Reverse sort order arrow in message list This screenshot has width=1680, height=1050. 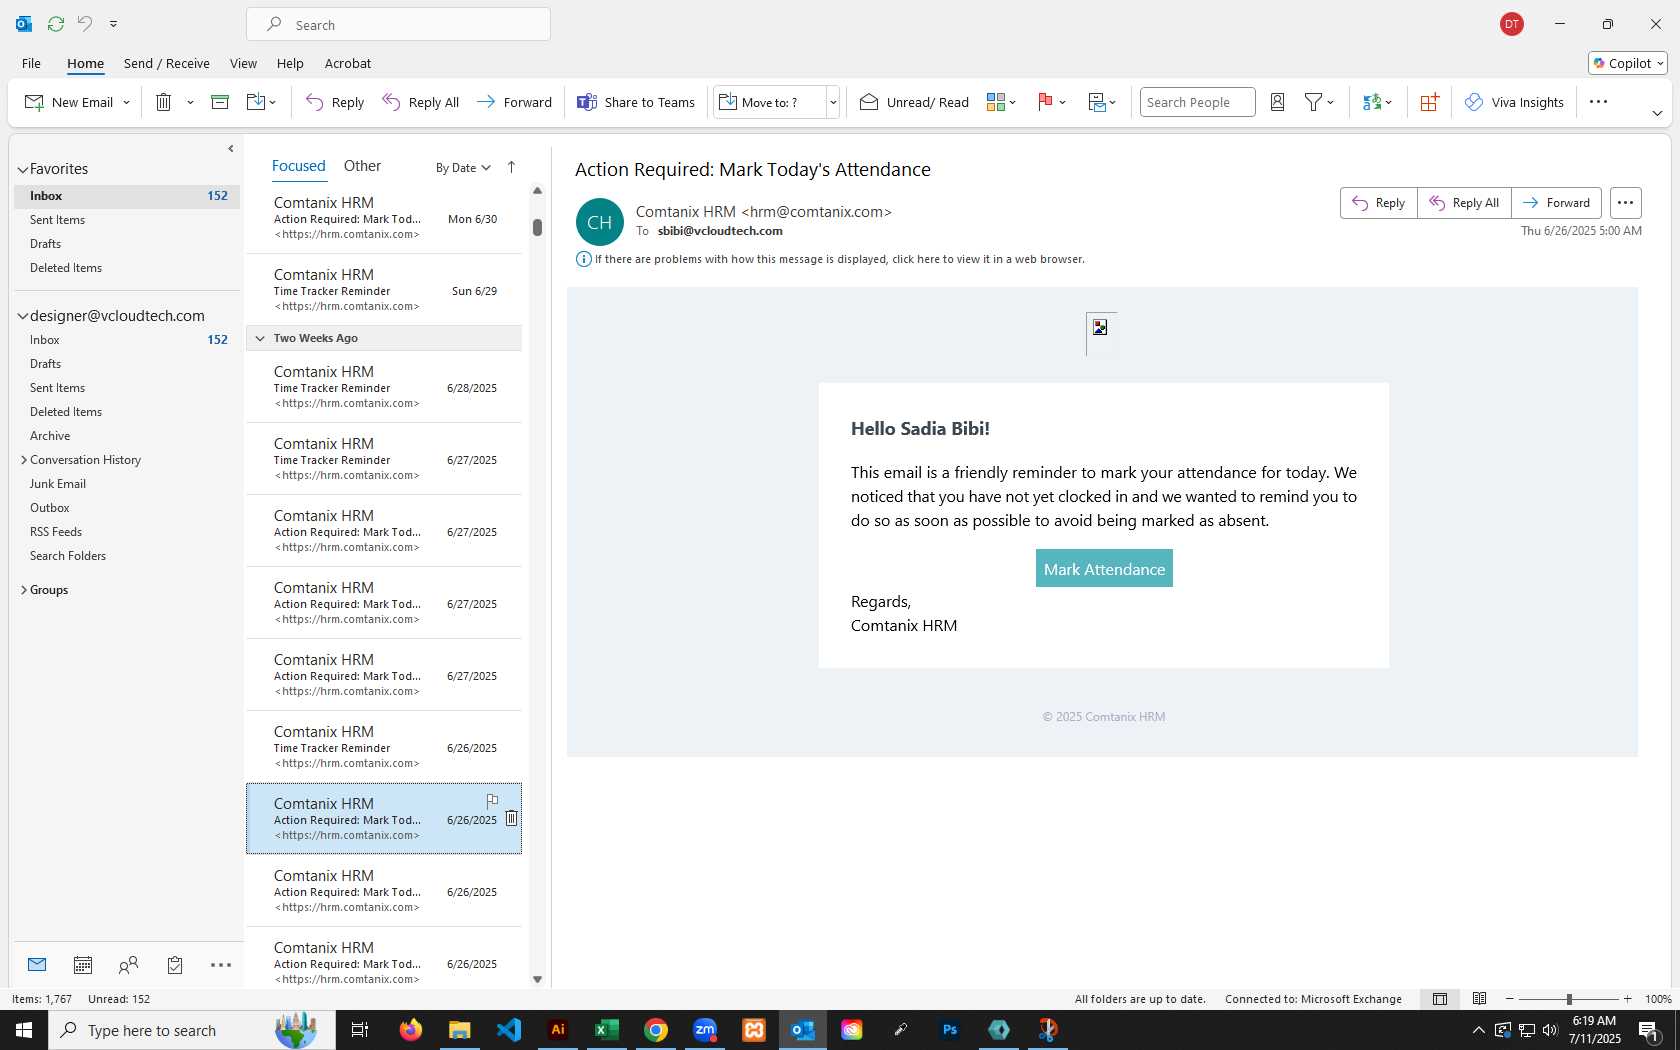coord(511,167)
